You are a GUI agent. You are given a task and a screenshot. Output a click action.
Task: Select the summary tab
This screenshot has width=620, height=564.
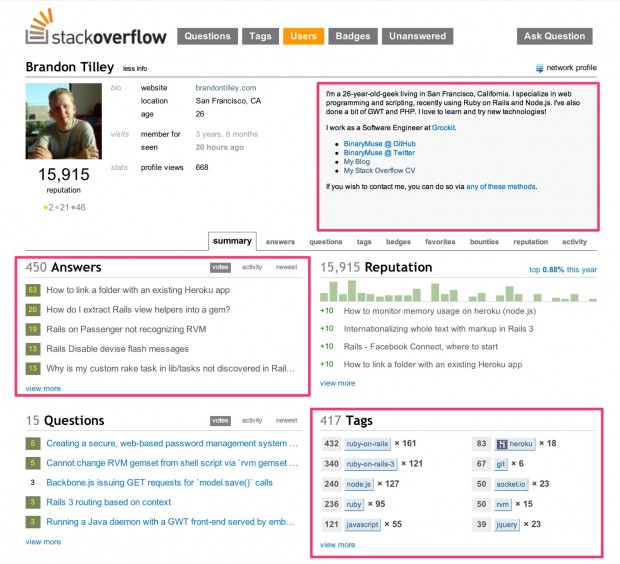232,241
